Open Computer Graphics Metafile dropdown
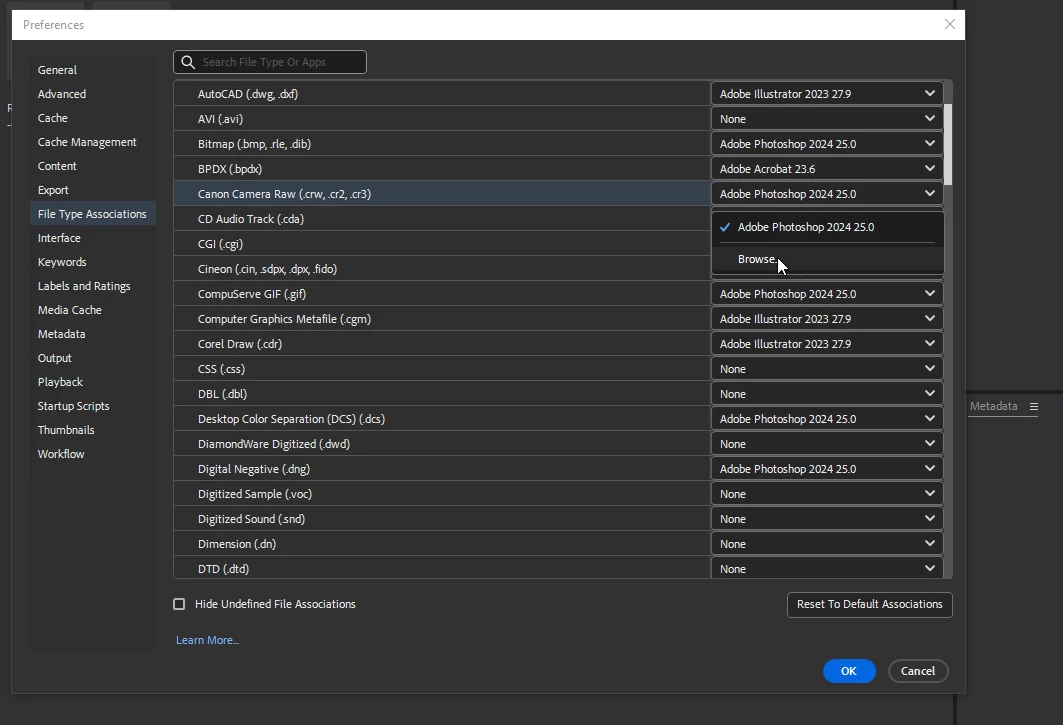1063x725 pixels. tap(826, 319)
